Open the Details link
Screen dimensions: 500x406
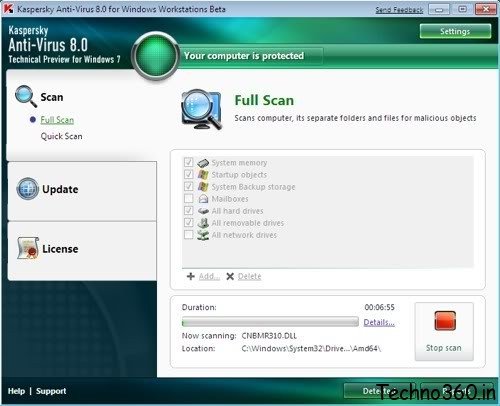click(x=379, y=322)
